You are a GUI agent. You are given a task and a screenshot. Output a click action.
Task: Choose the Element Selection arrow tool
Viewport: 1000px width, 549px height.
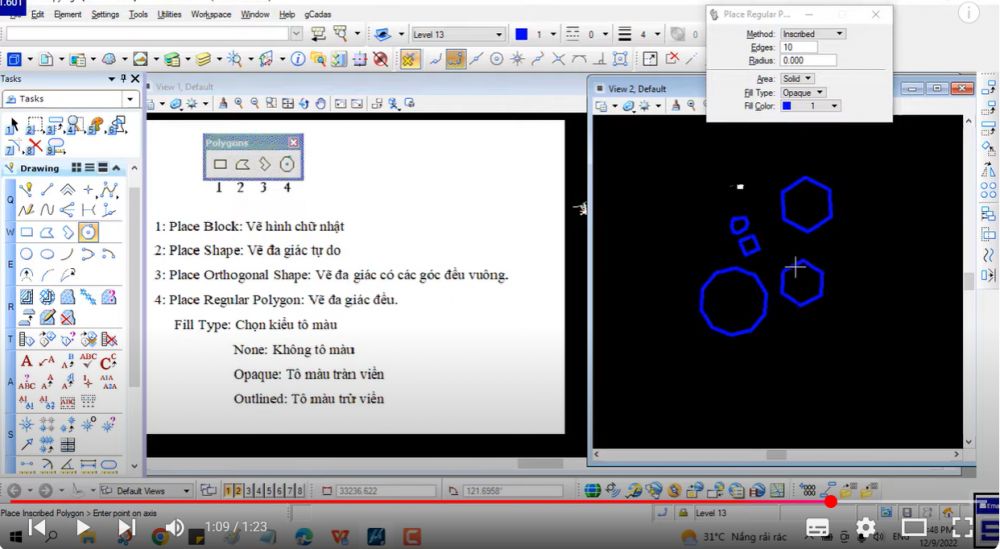pyautogui.click(x=12, y=125)
